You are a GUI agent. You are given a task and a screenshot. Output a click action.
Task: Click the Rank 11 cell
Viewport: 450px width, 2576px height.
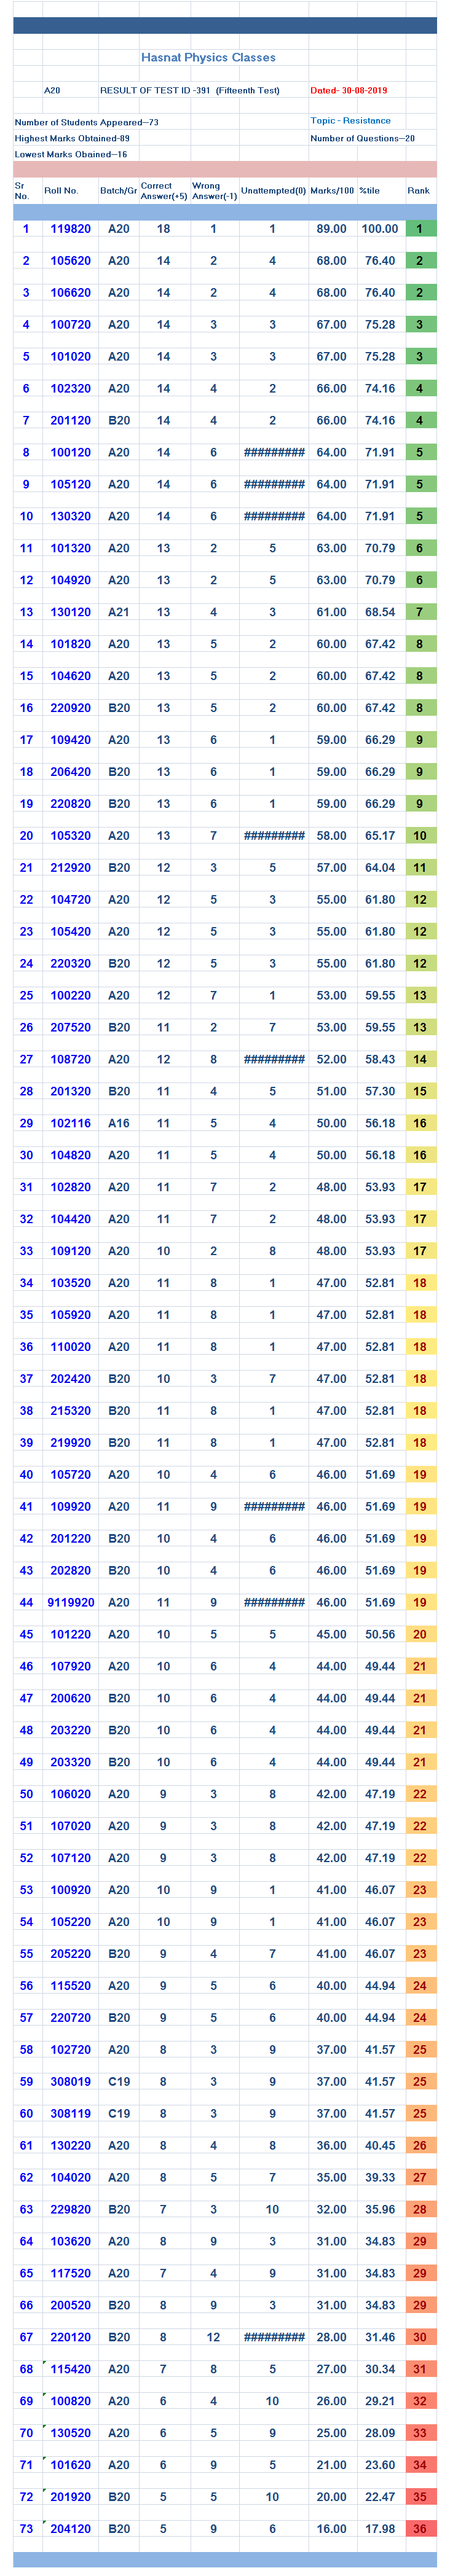(420, 868)
